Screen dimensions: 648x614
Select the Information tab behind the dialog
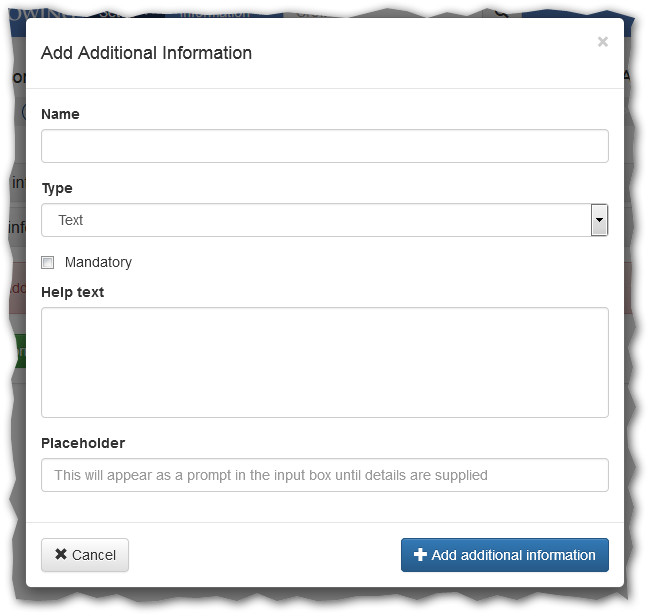(x=214, y=12)
